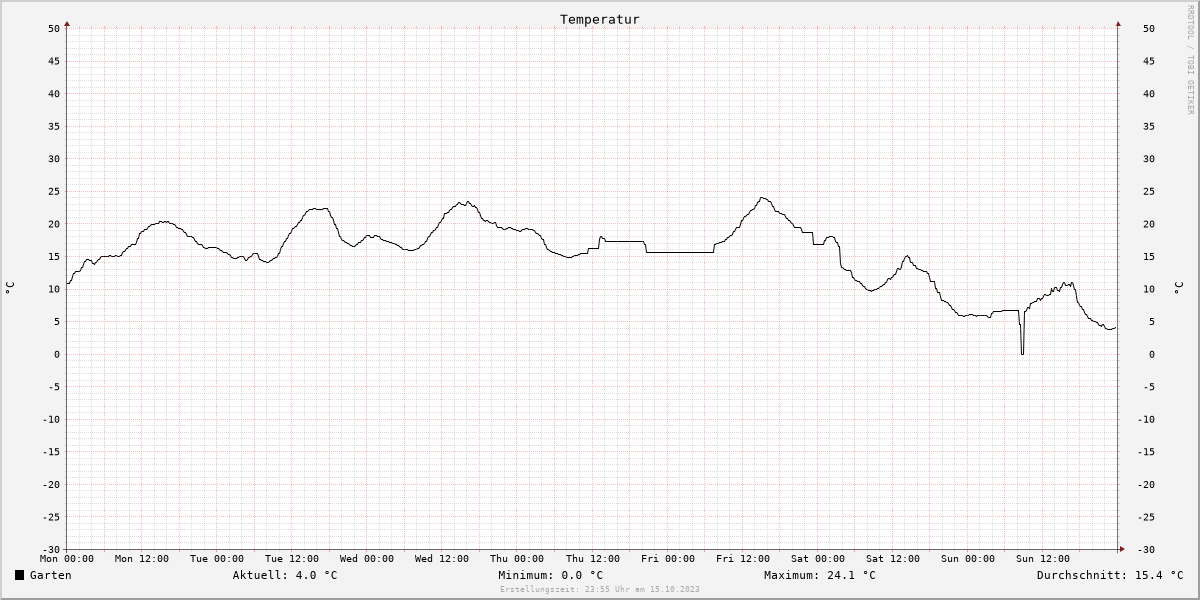Viewport: 1200px width, 600px height.
Task: Select the "Fri 12:00" time axis label
Action: [x=743, y=559]
